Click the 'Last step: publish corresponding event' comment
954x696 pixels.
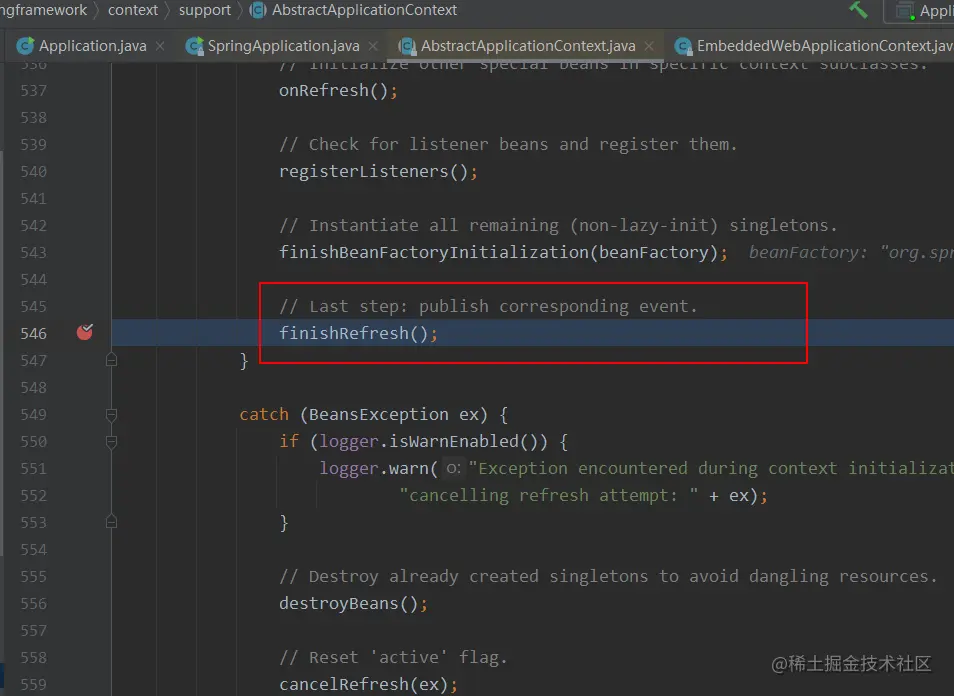pyautogui.click(x=488, y=306)
